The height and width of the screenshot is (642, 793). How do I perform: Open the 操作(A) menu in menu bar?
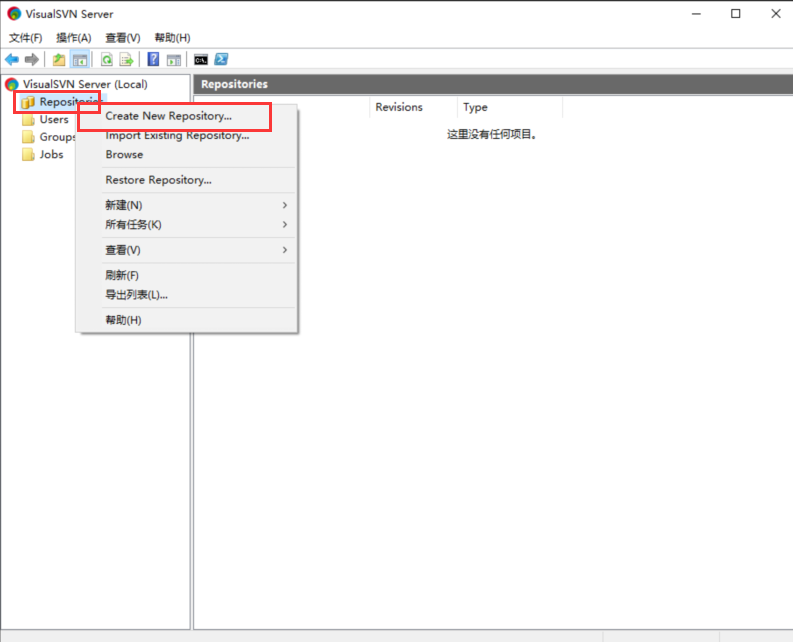73,38
